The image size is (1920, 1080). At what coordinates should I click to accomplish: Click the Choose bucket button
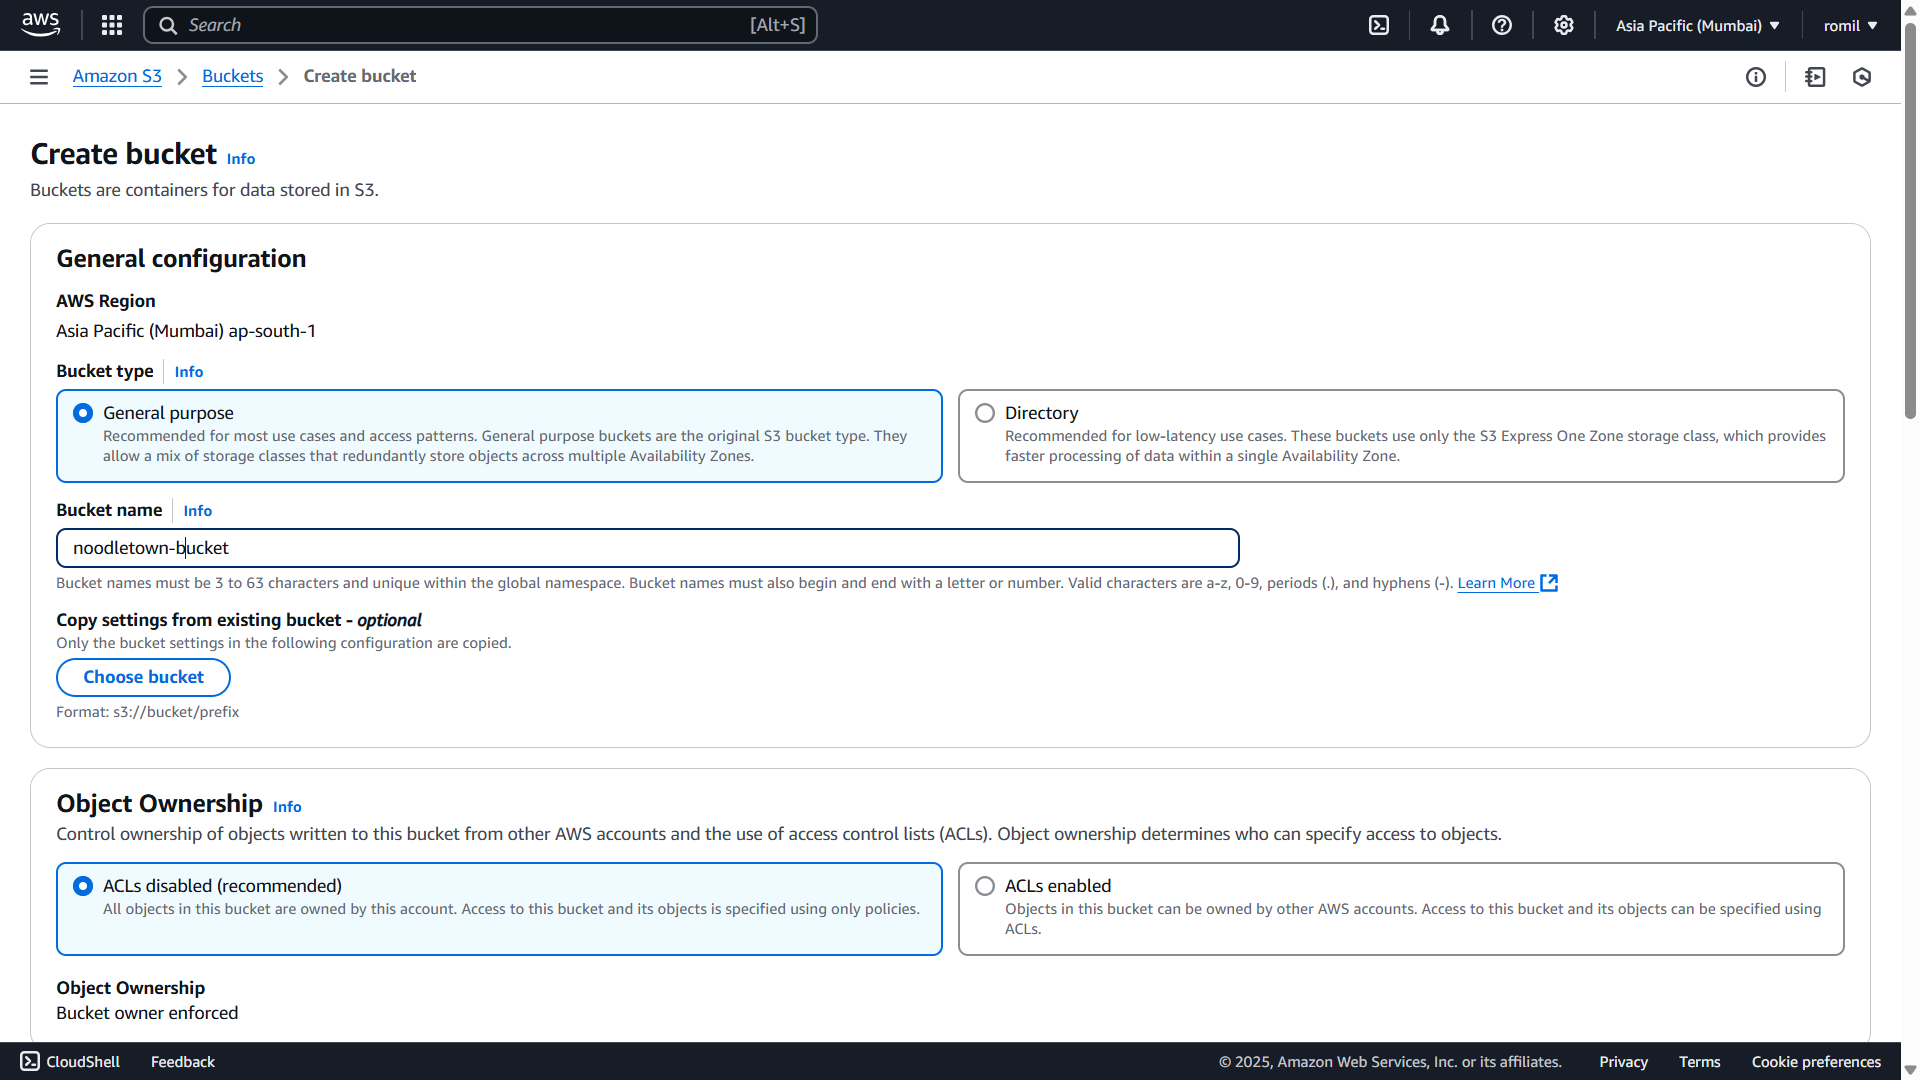pyautogui.click(x=143, y=677)
